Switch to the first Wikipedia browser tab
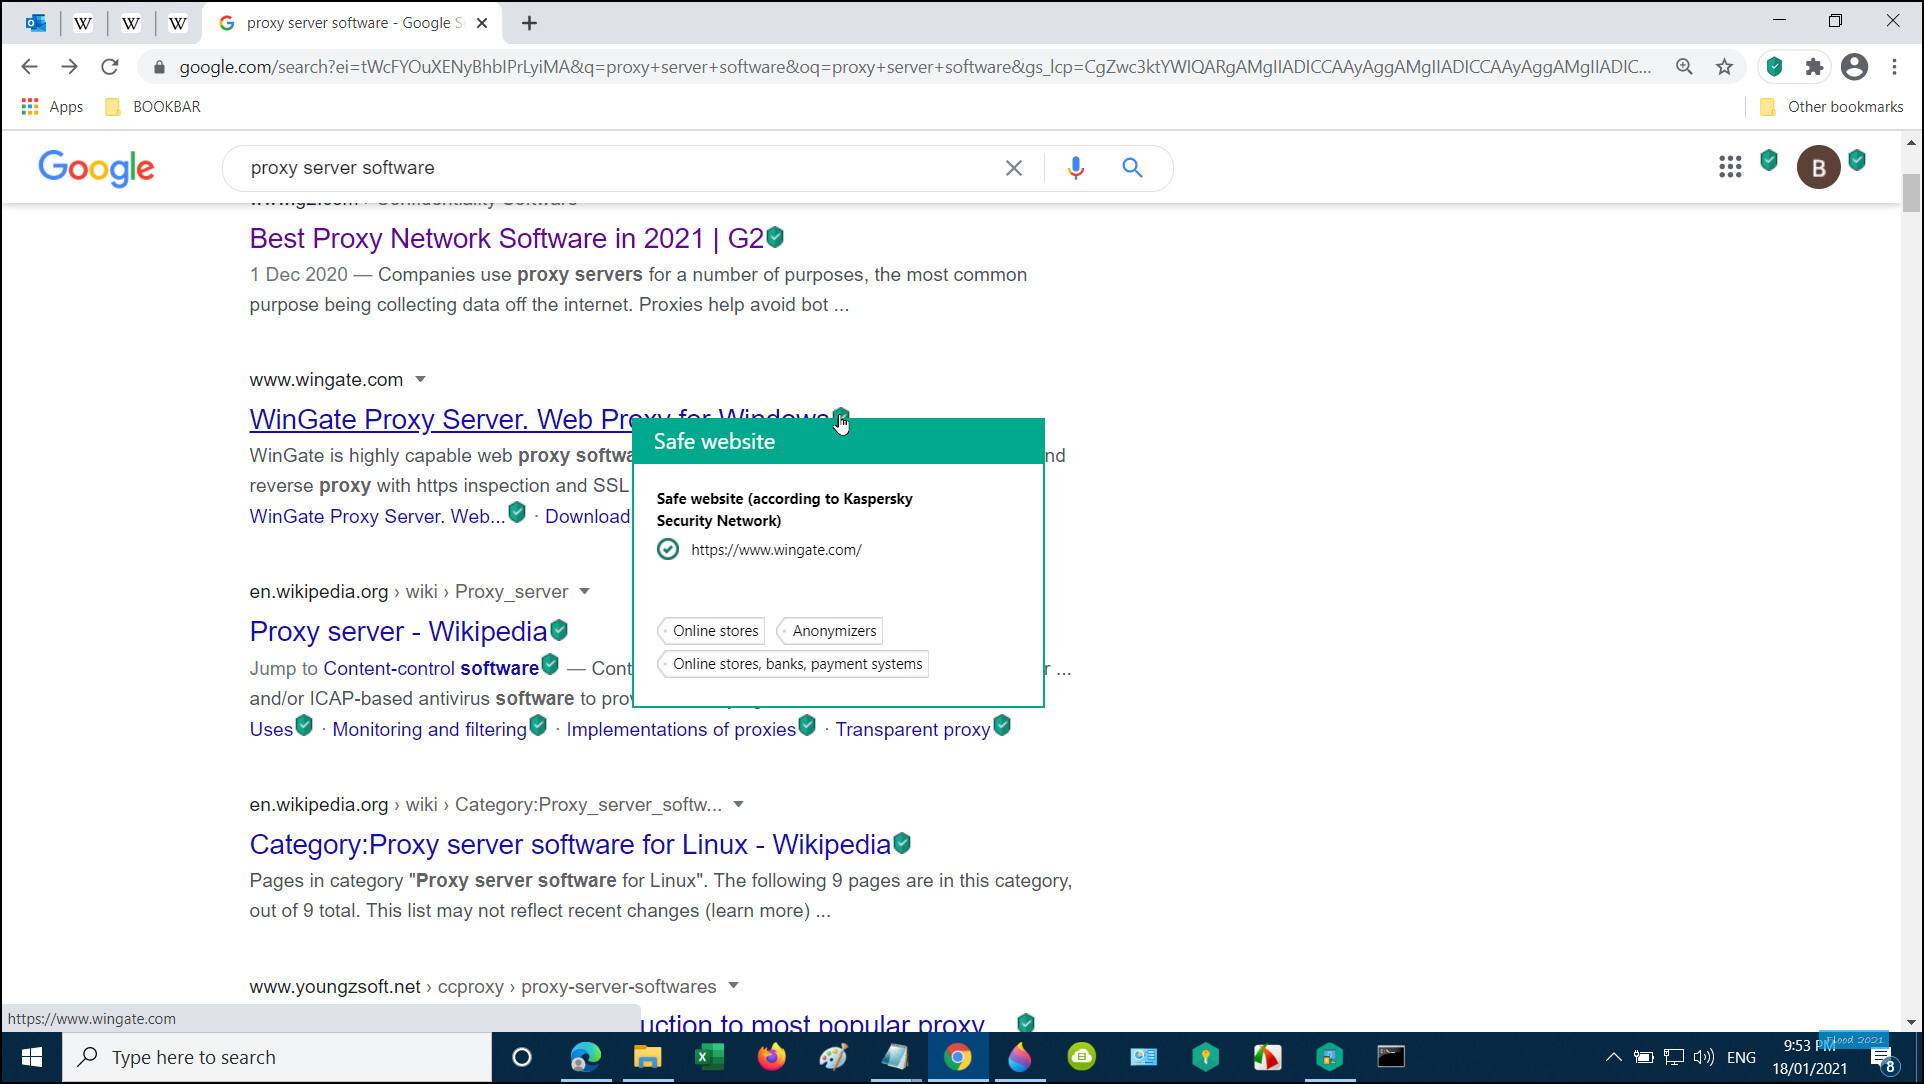1924x1084 pixels. (x=83, y=23)
